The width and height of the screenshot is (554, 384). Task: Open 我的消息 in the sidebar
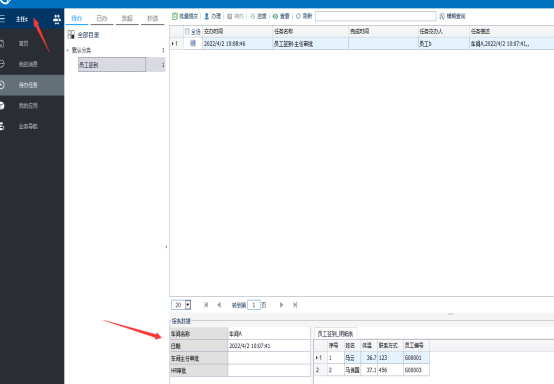click(x=28, y=64)
